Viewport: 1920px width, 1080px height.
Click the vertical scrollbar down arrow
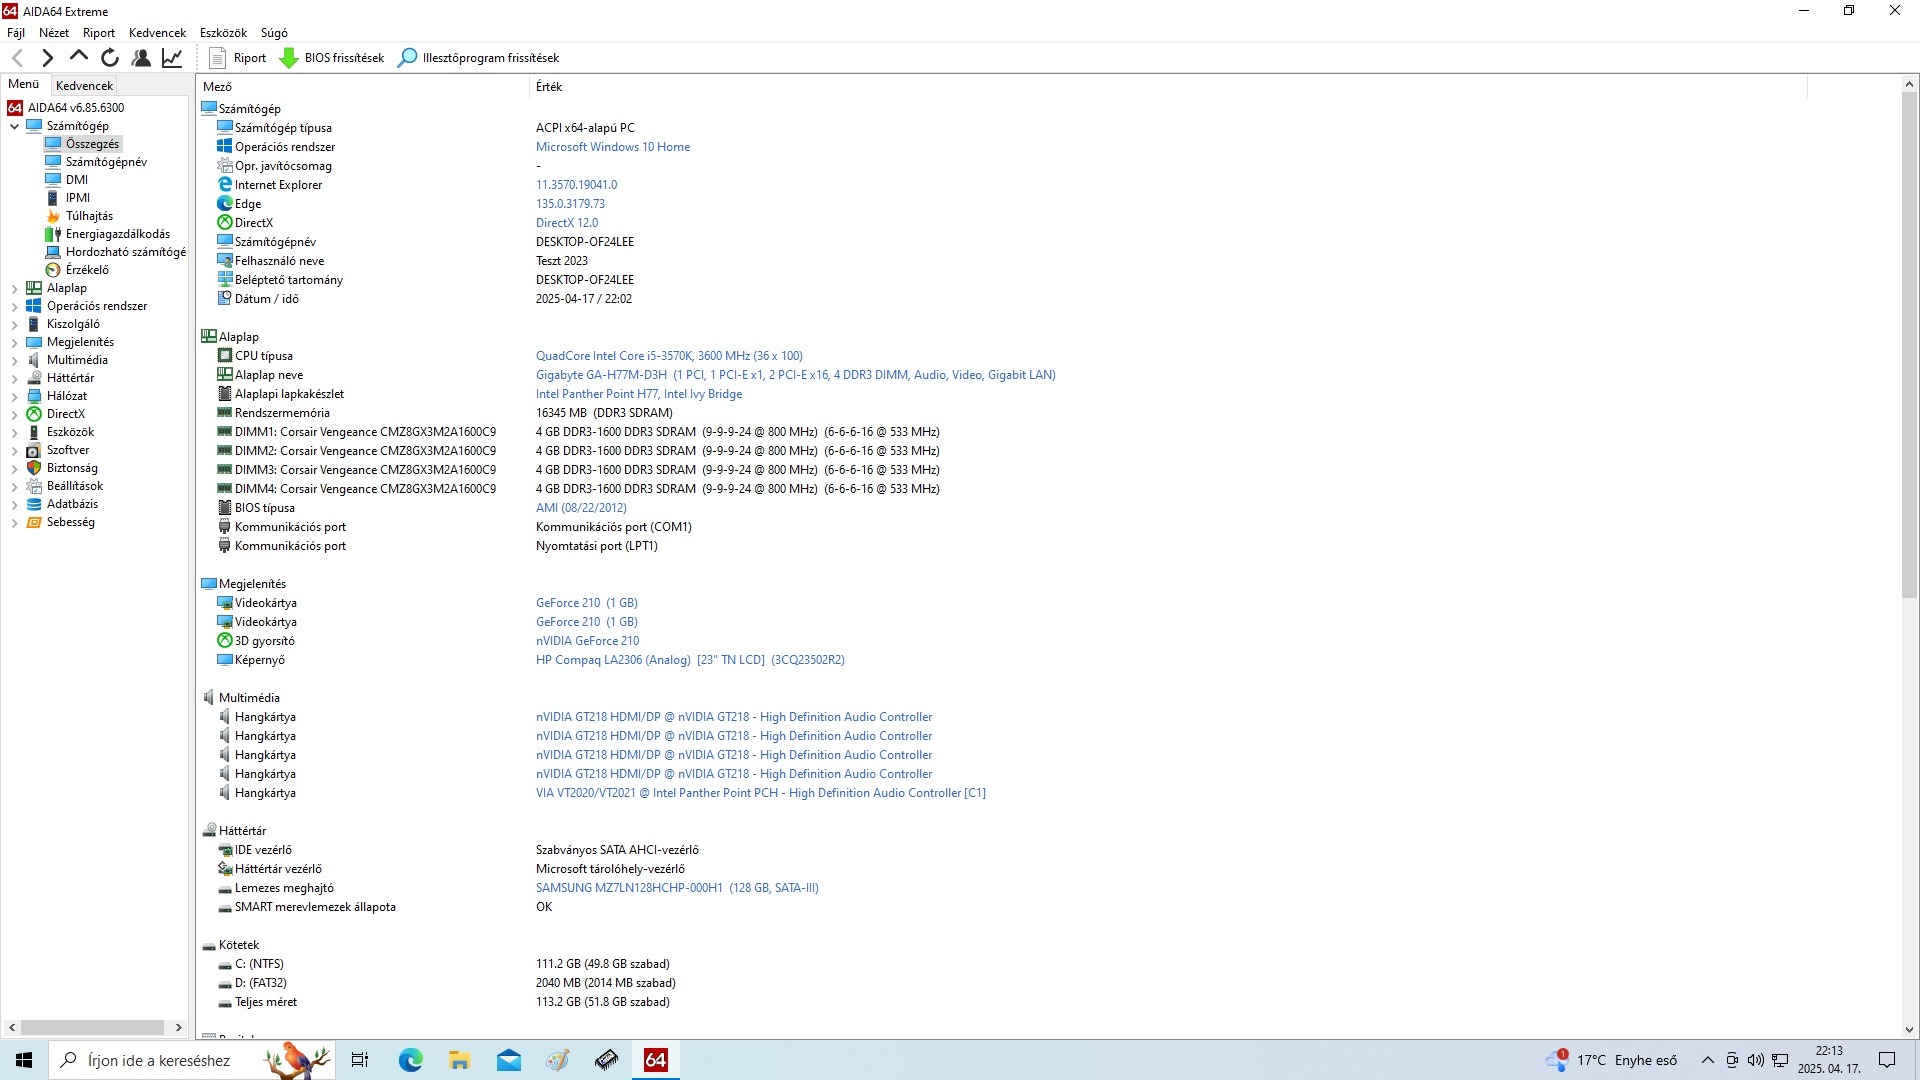1909,1030
